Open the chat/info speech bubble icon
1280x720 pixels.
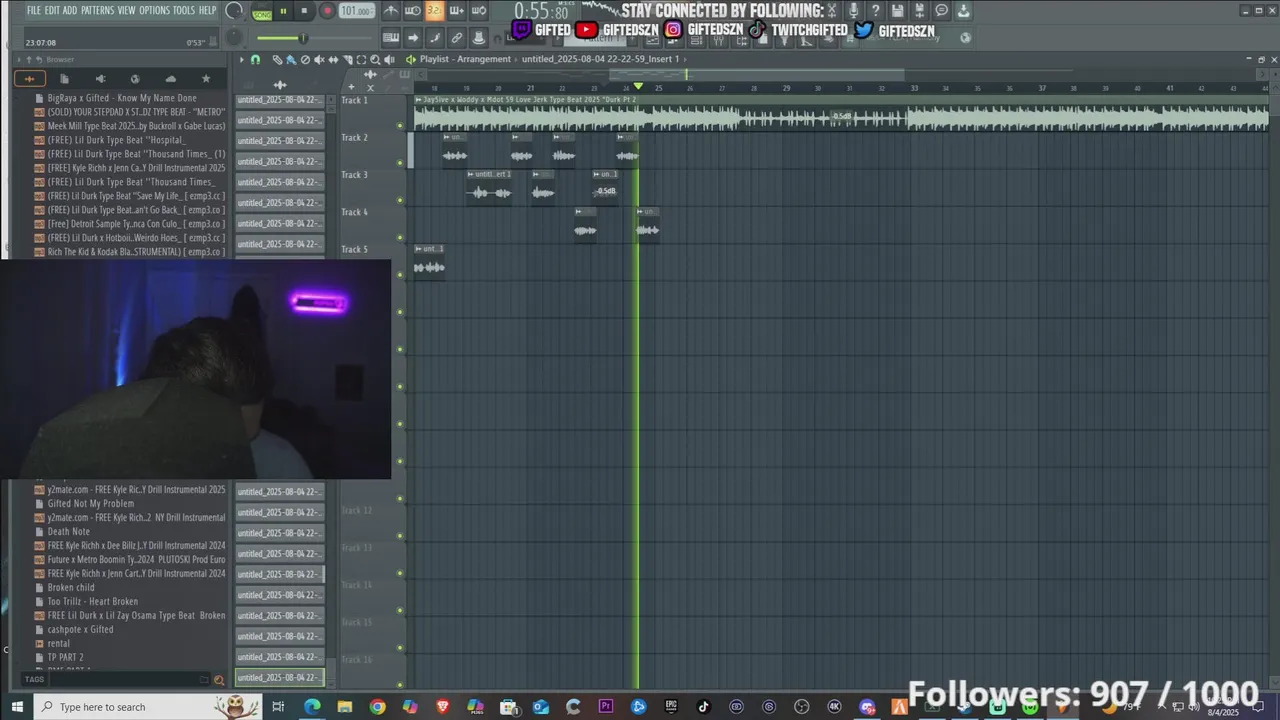coord(941,10)
